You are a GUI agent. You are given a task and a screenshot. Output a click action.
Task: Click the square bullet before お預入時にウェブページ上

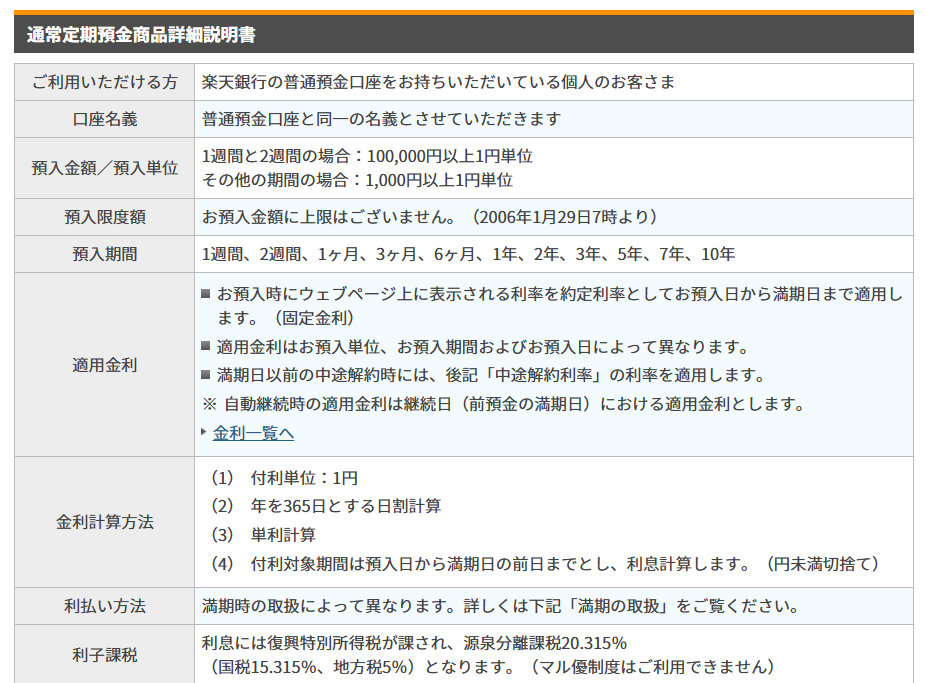coord(206,294)
